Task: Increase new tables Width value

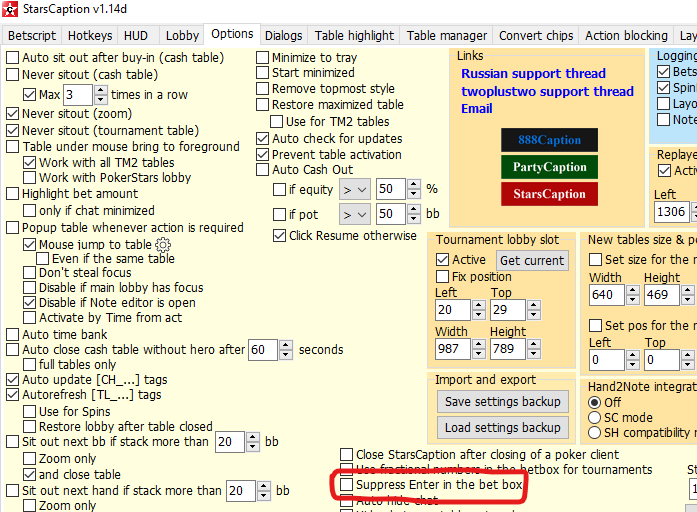Action: [633, 290]
